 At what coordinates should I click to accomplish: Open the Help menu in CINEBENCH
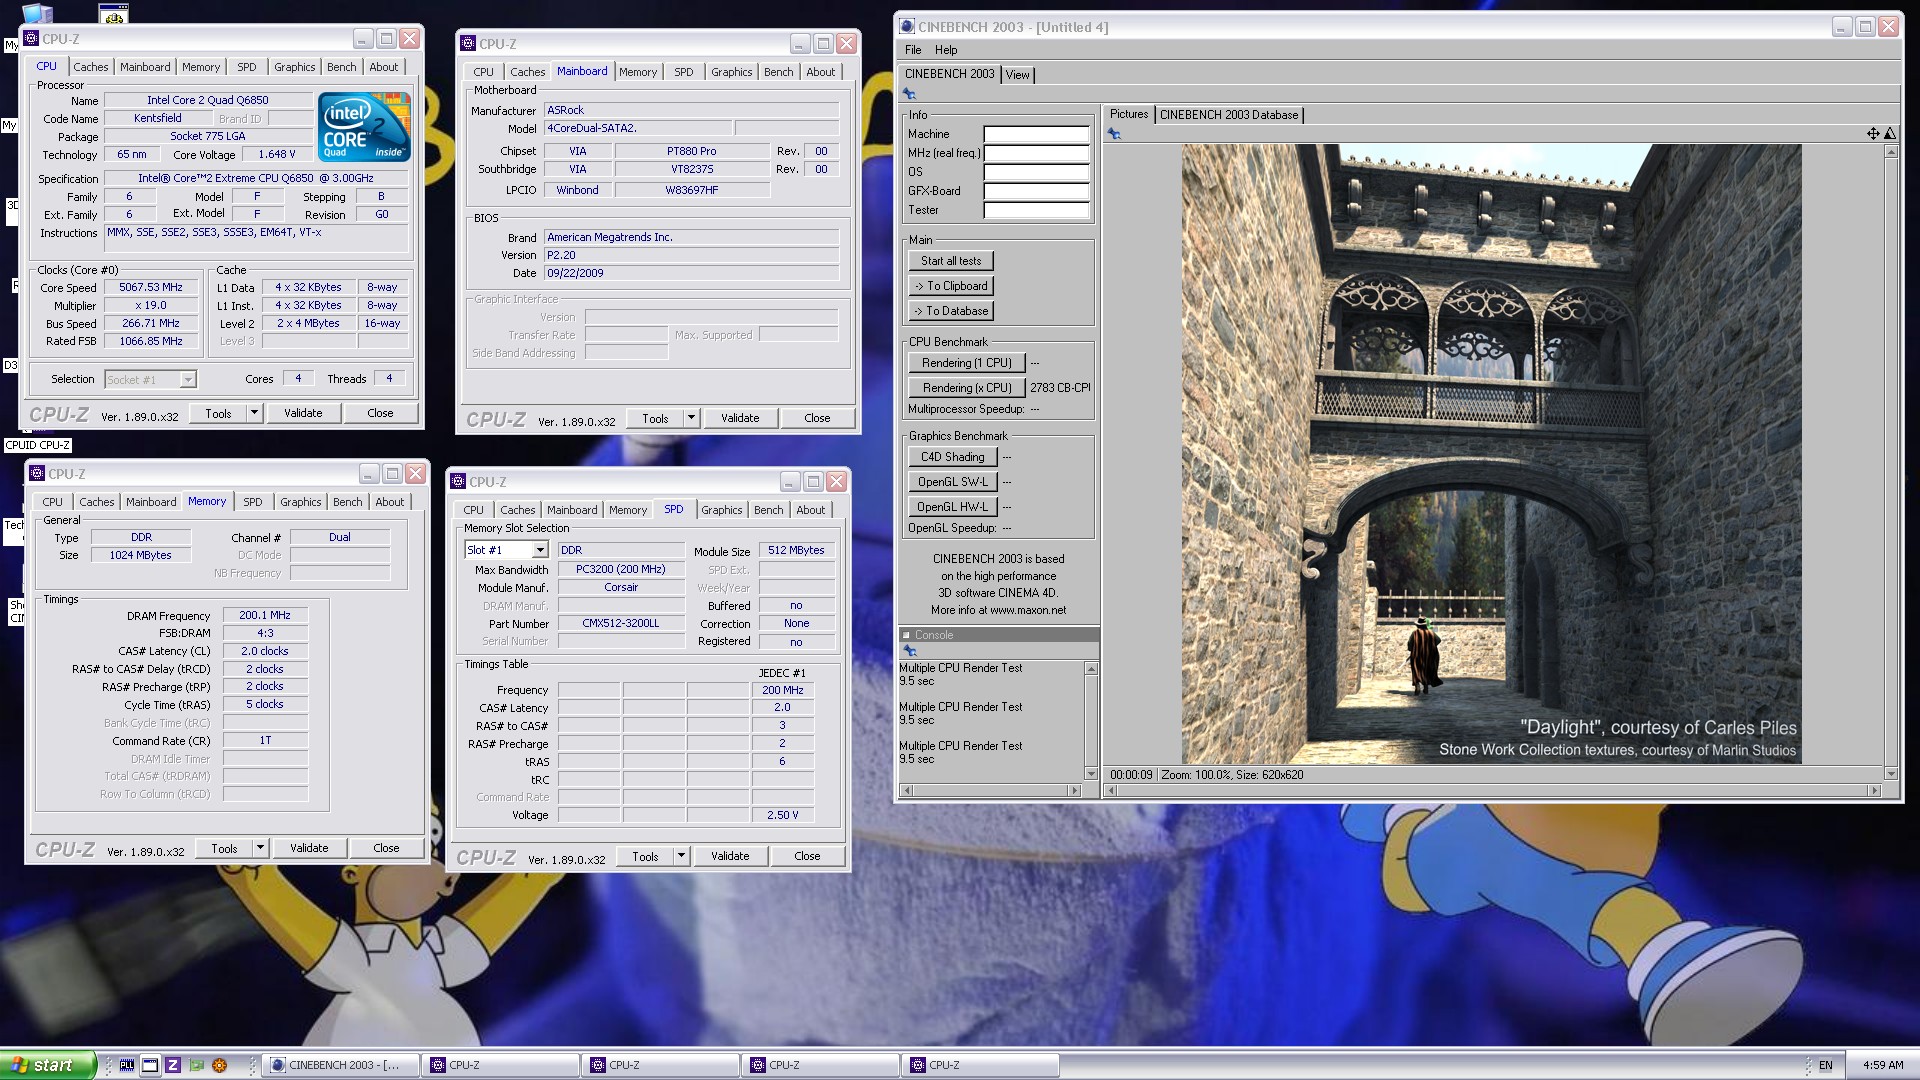tap(946, 50)
